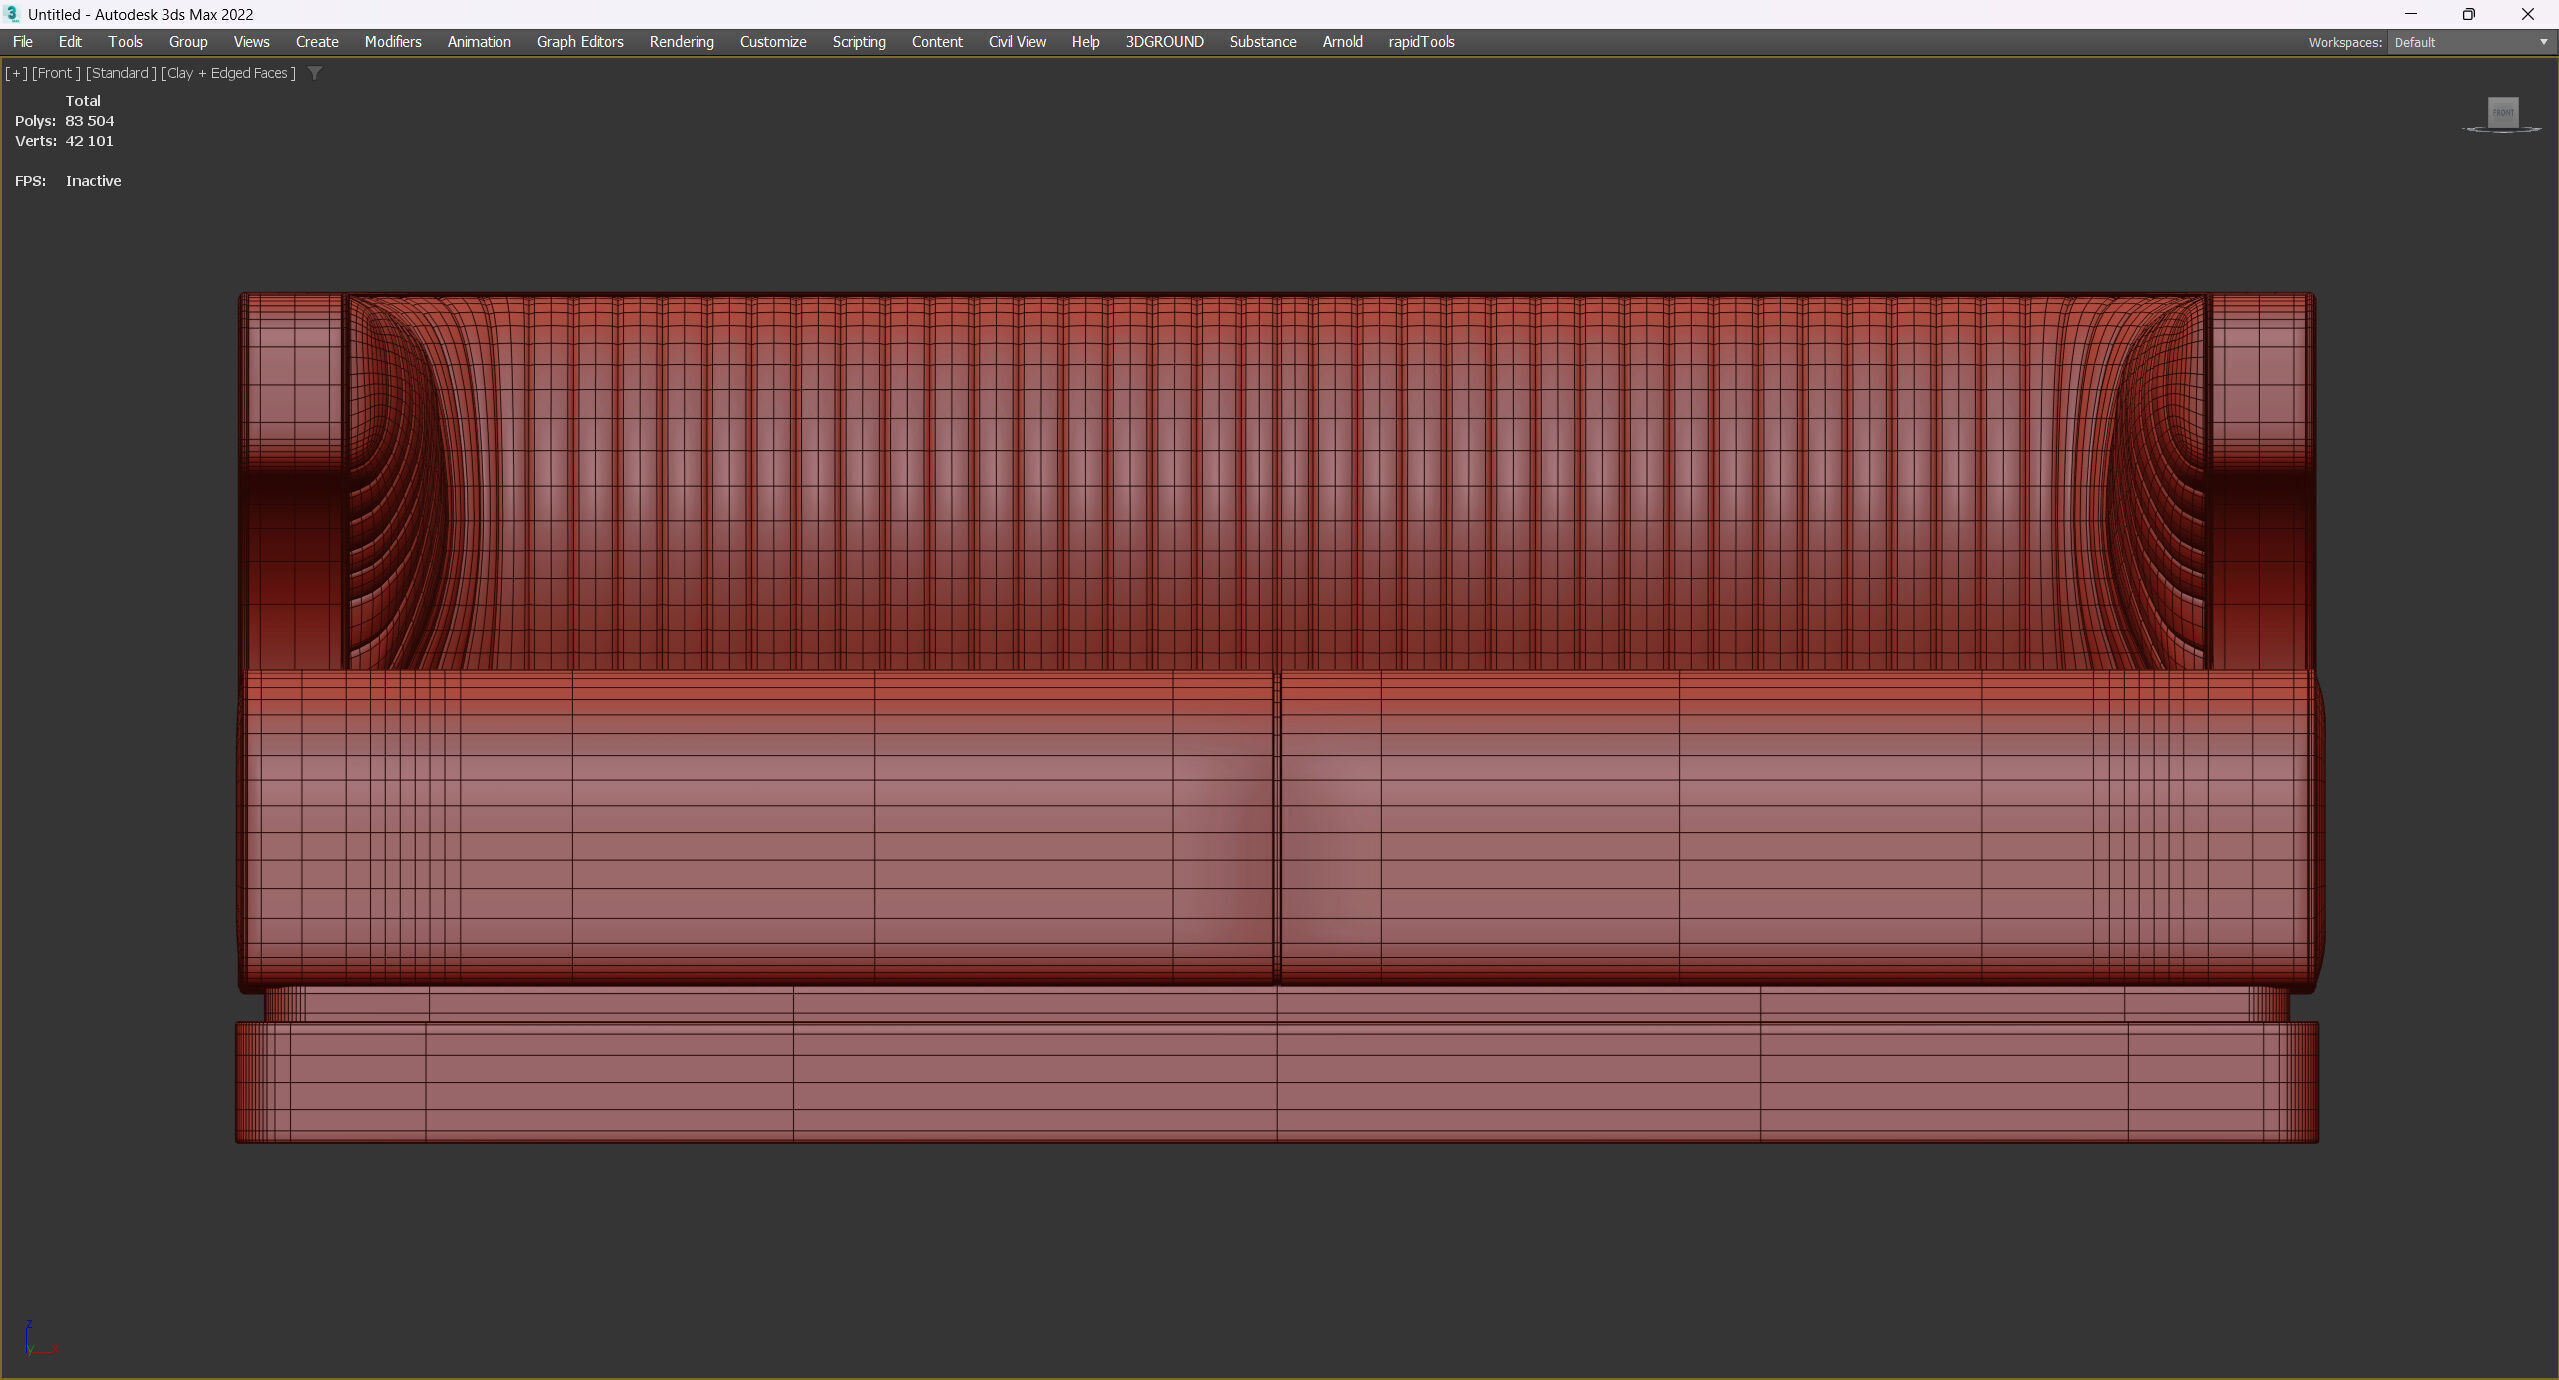
Task: Open the Civil View menu
Action: tap(1016, 42)
